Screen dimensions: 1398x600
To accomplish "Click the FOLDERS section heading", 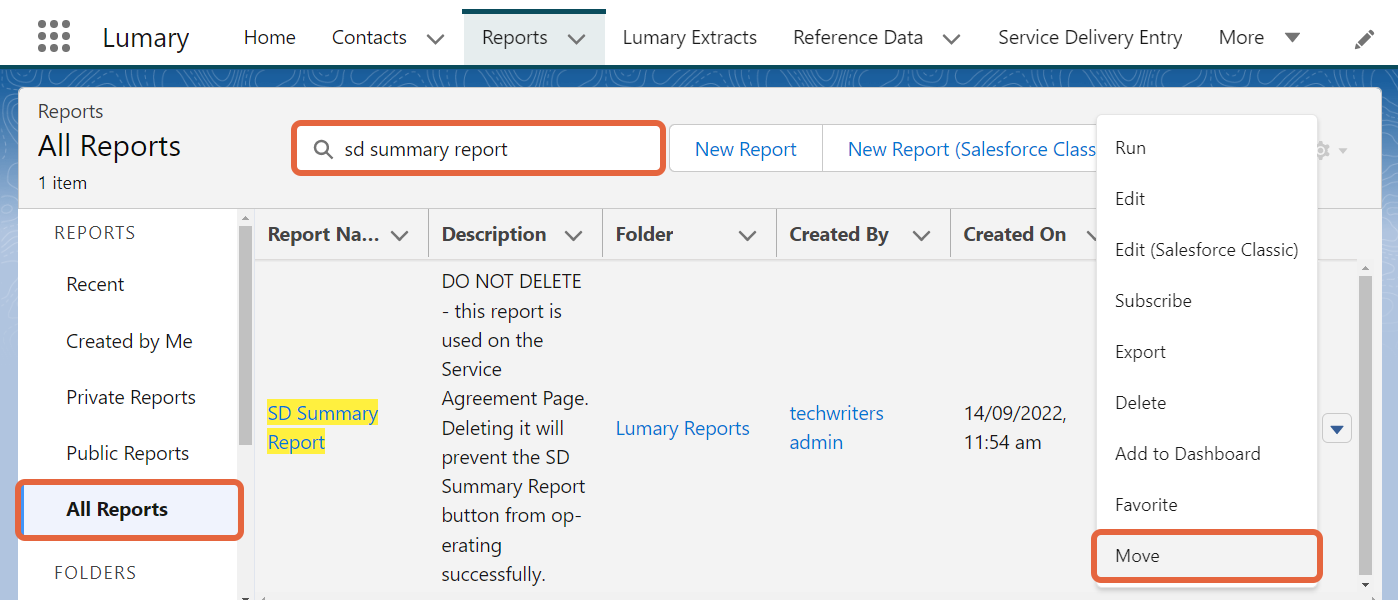I will point(95,573).
